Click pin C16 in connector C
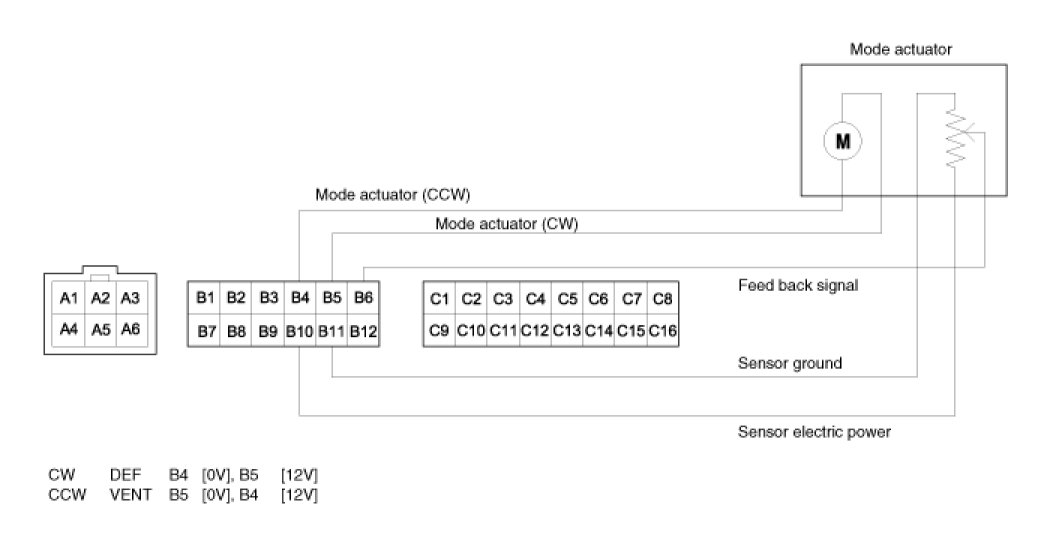The height and width of the screenshot is (535, 1050). [x=663, y=329]
